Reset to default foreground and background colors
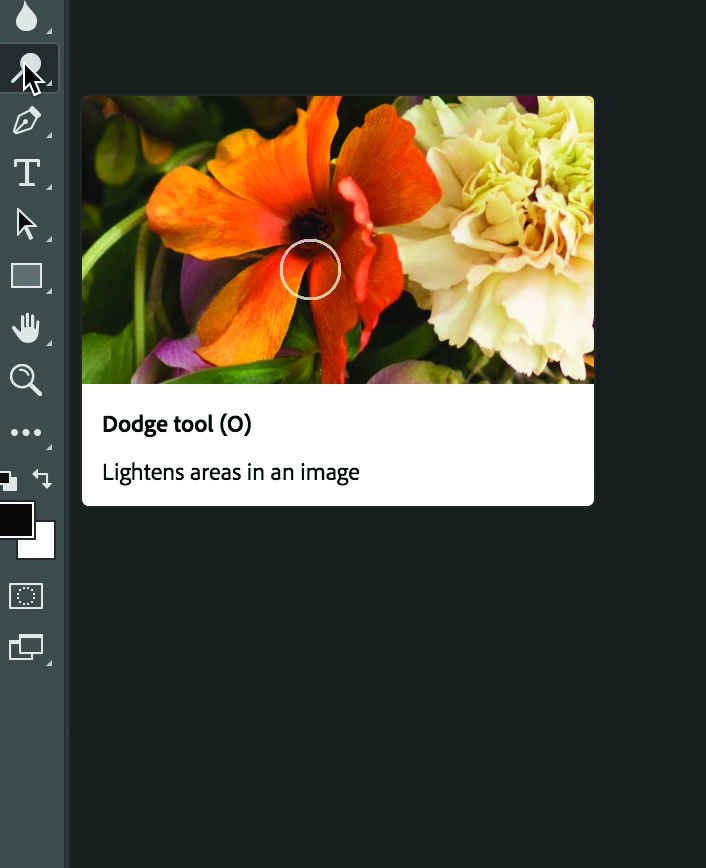Viewport: 706px width, 868px height. click(7, 480)
